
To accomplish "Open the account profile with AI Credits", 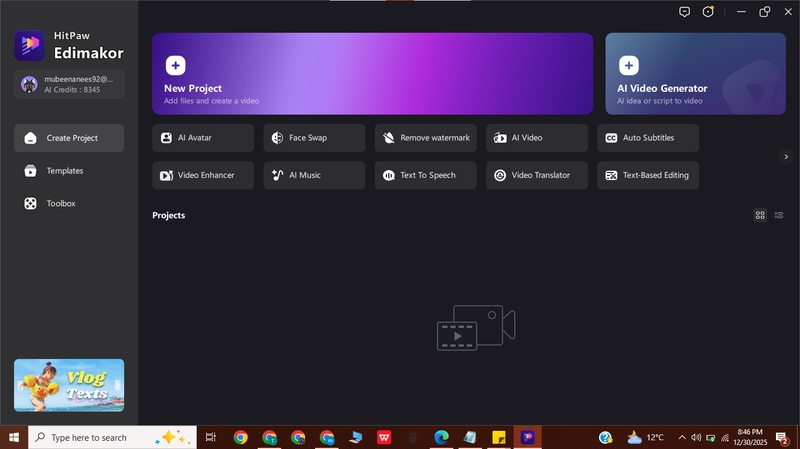I will click(x=69, y=84).
